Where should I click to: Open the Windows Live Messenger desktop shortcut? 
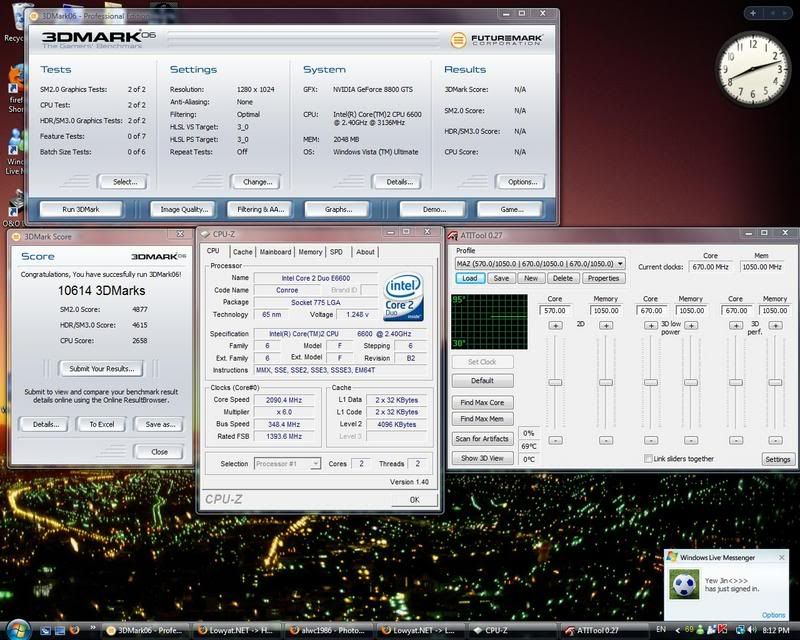(x=14, y=152)
